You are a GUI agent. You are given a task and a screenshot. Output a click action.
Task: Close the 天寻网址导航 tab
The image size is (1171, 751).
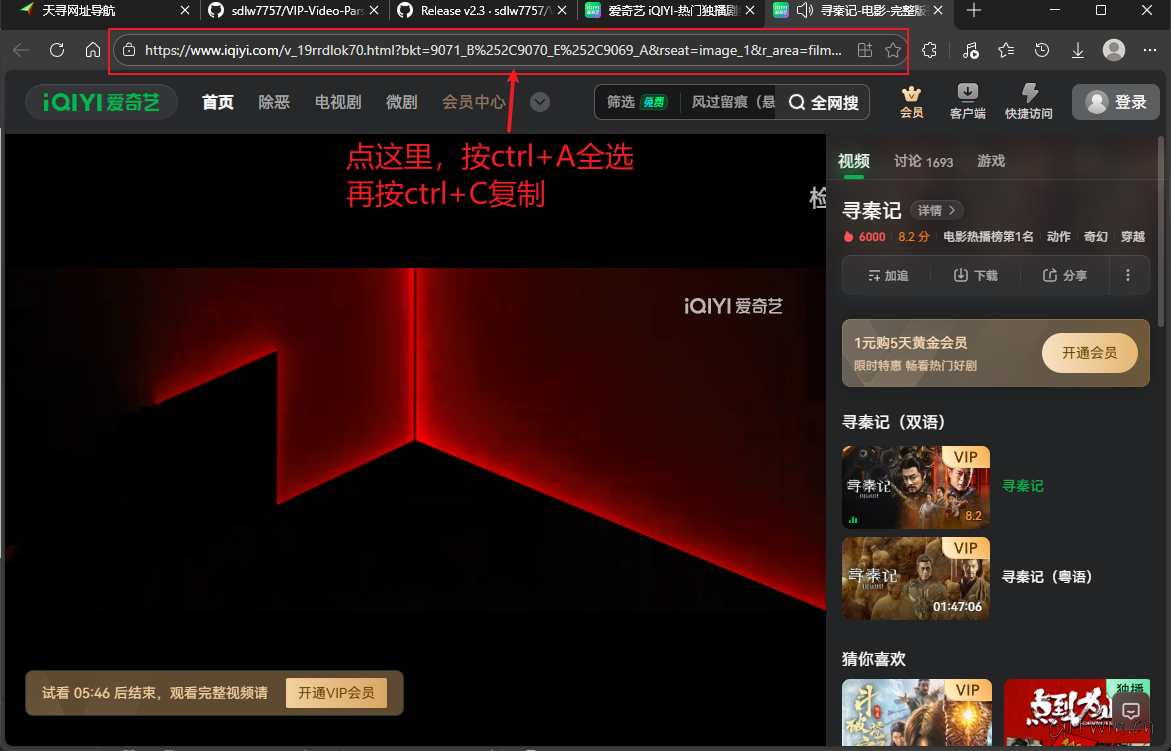pyautogui.click(x=185, y=10)
